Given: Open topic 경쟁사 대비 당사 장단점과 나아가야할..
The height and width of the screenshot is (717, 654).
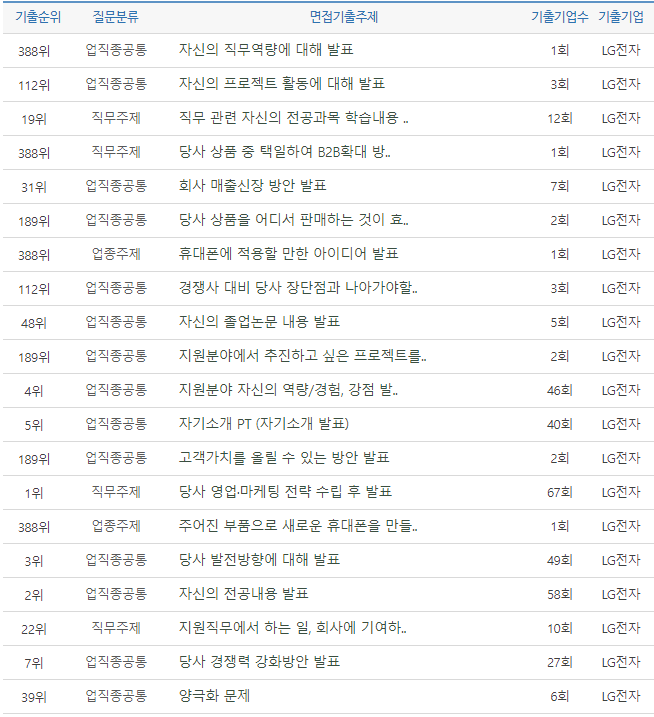Looking at the screenshot, I should click(x=298, y=288).
